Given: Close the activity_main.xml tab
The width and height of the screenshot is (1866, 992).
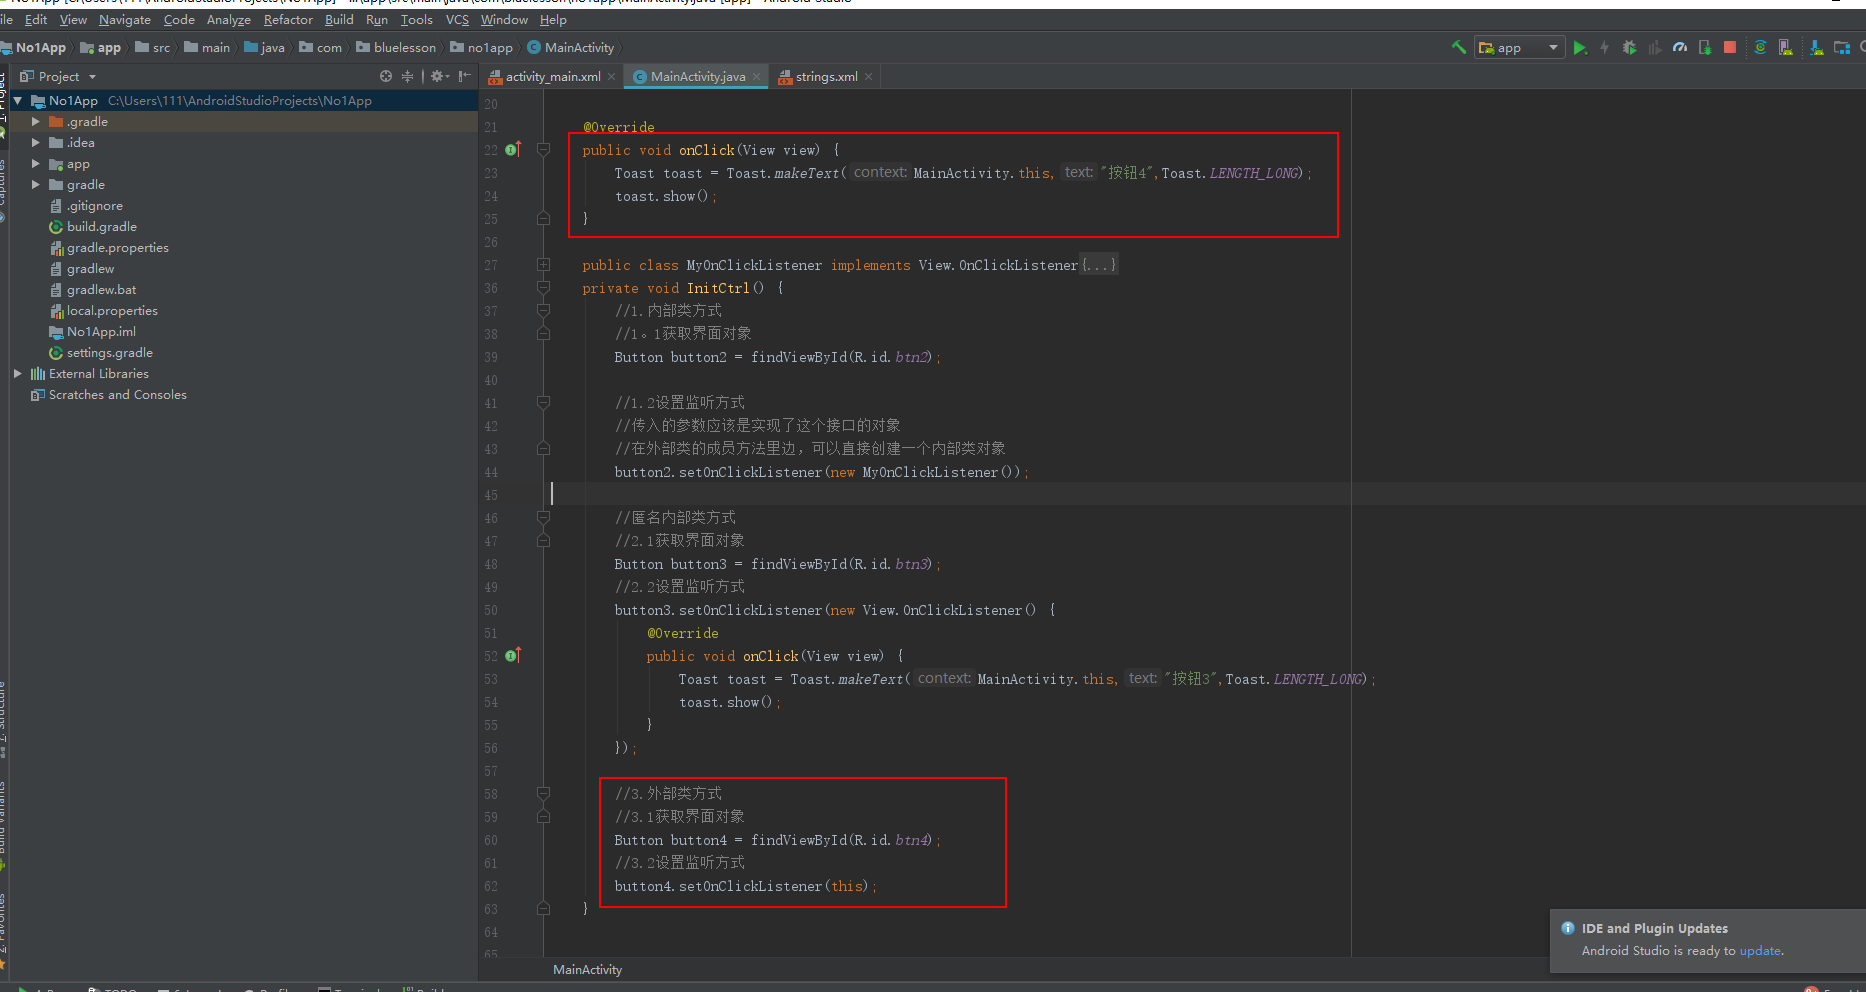Looking at the screenshot, I should pos(612,77).
